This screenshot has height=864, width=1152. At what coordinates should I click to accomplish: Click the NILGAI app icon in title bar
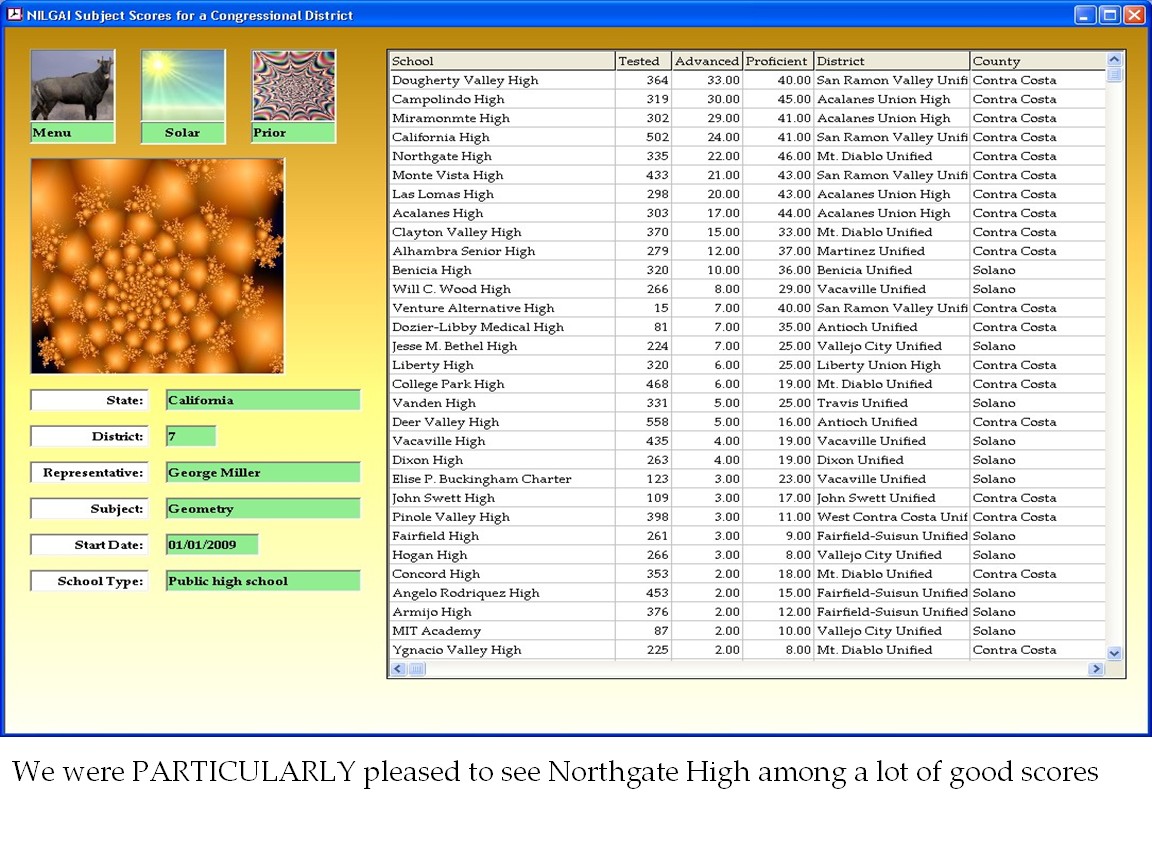tap(14, 15)
